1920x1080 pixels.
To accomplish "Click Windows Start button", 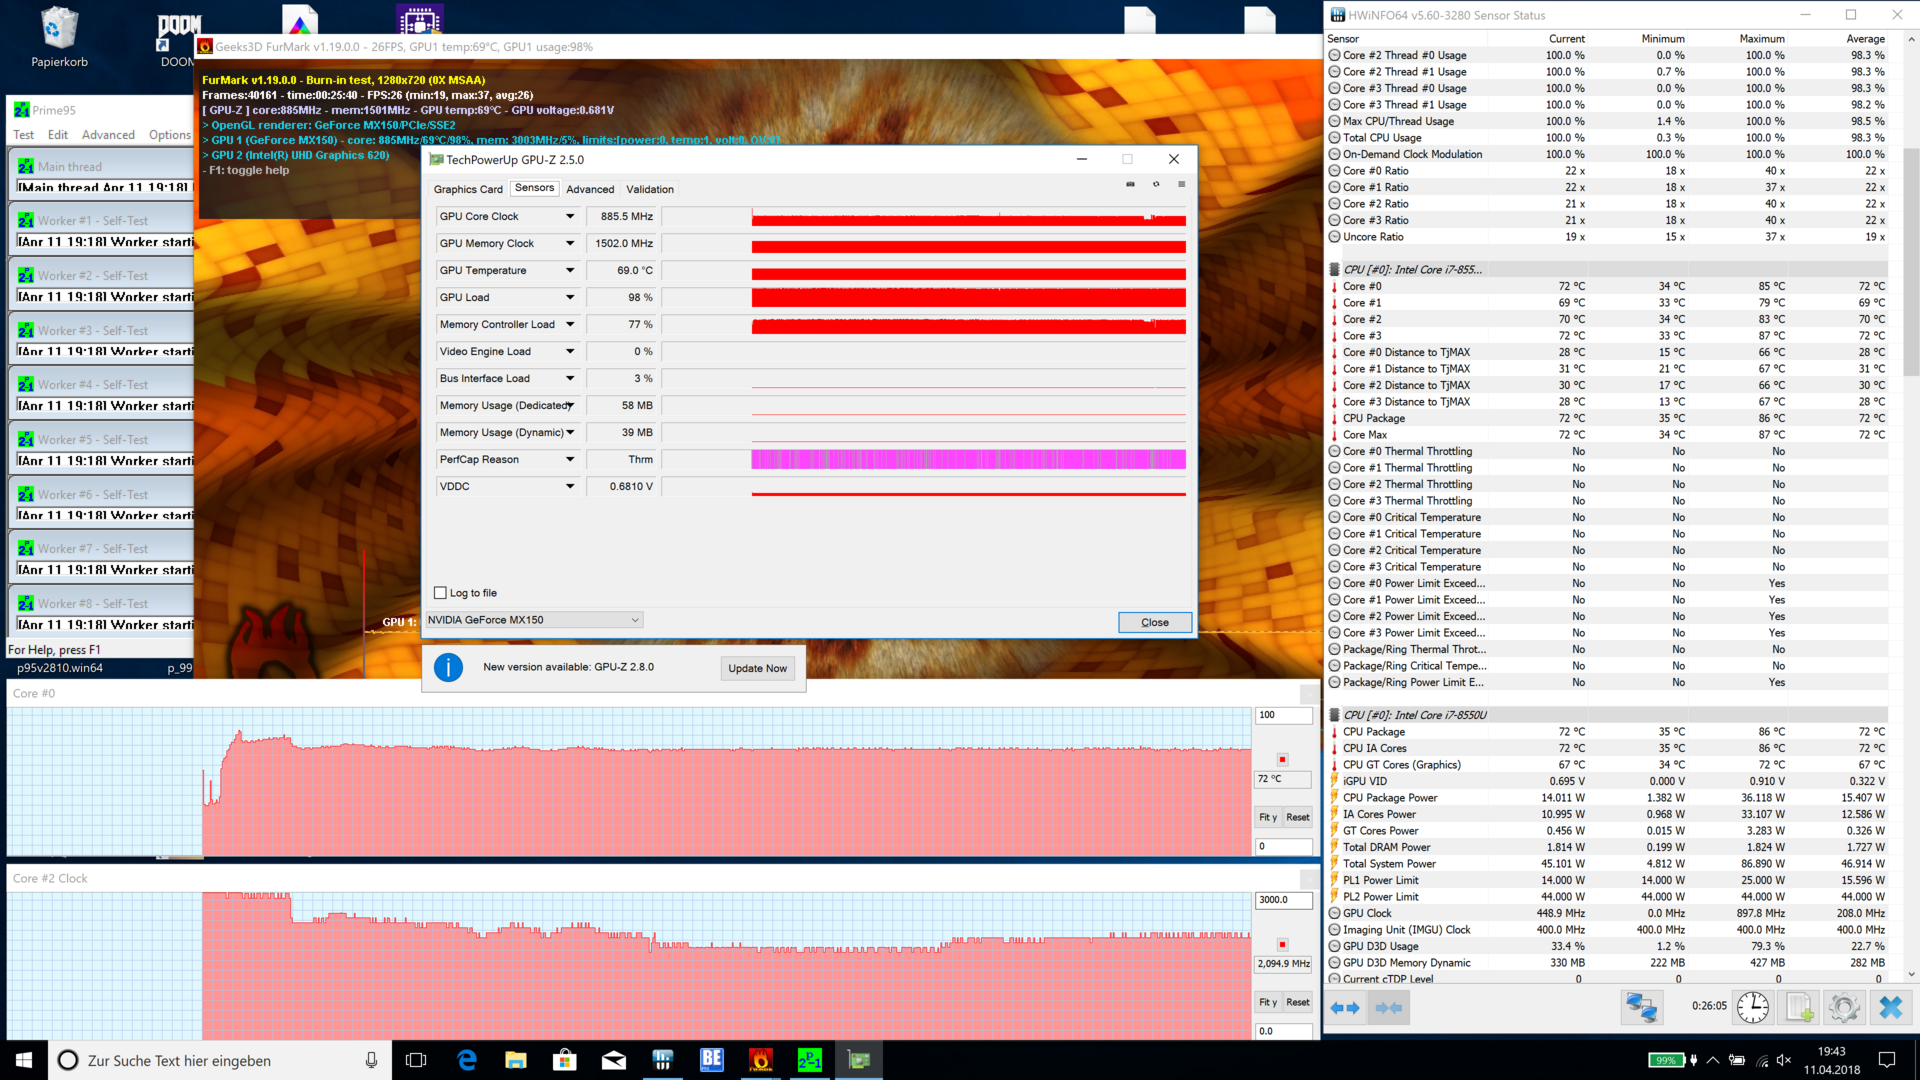I will (x=24, y=1060).
